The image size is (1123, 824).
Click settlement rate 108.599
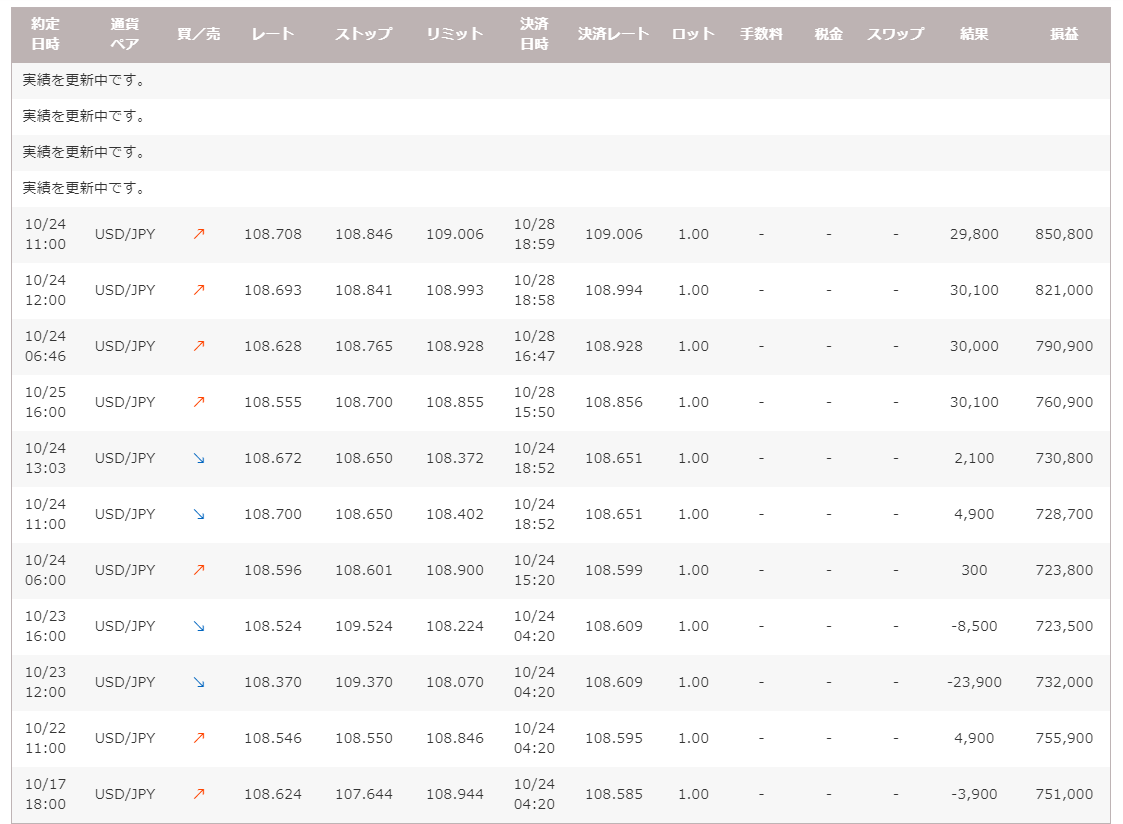[x=614, y=570]
